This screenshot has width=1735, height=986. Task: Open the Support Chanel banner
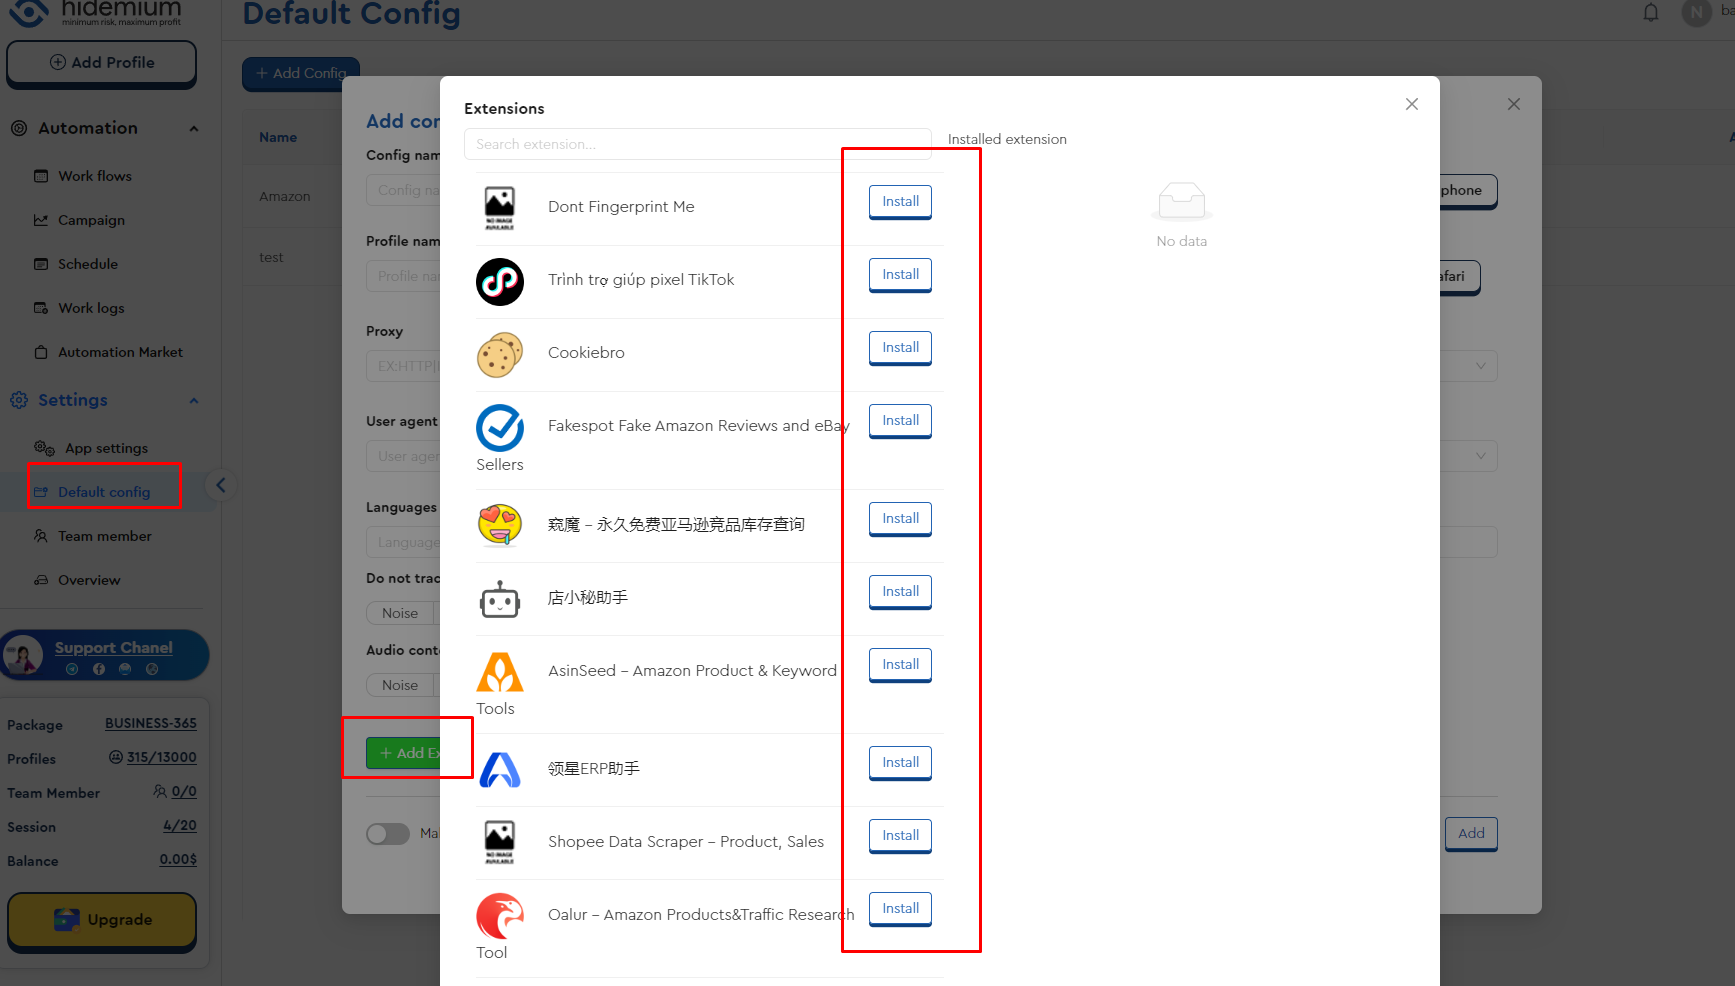coord(105,655)
